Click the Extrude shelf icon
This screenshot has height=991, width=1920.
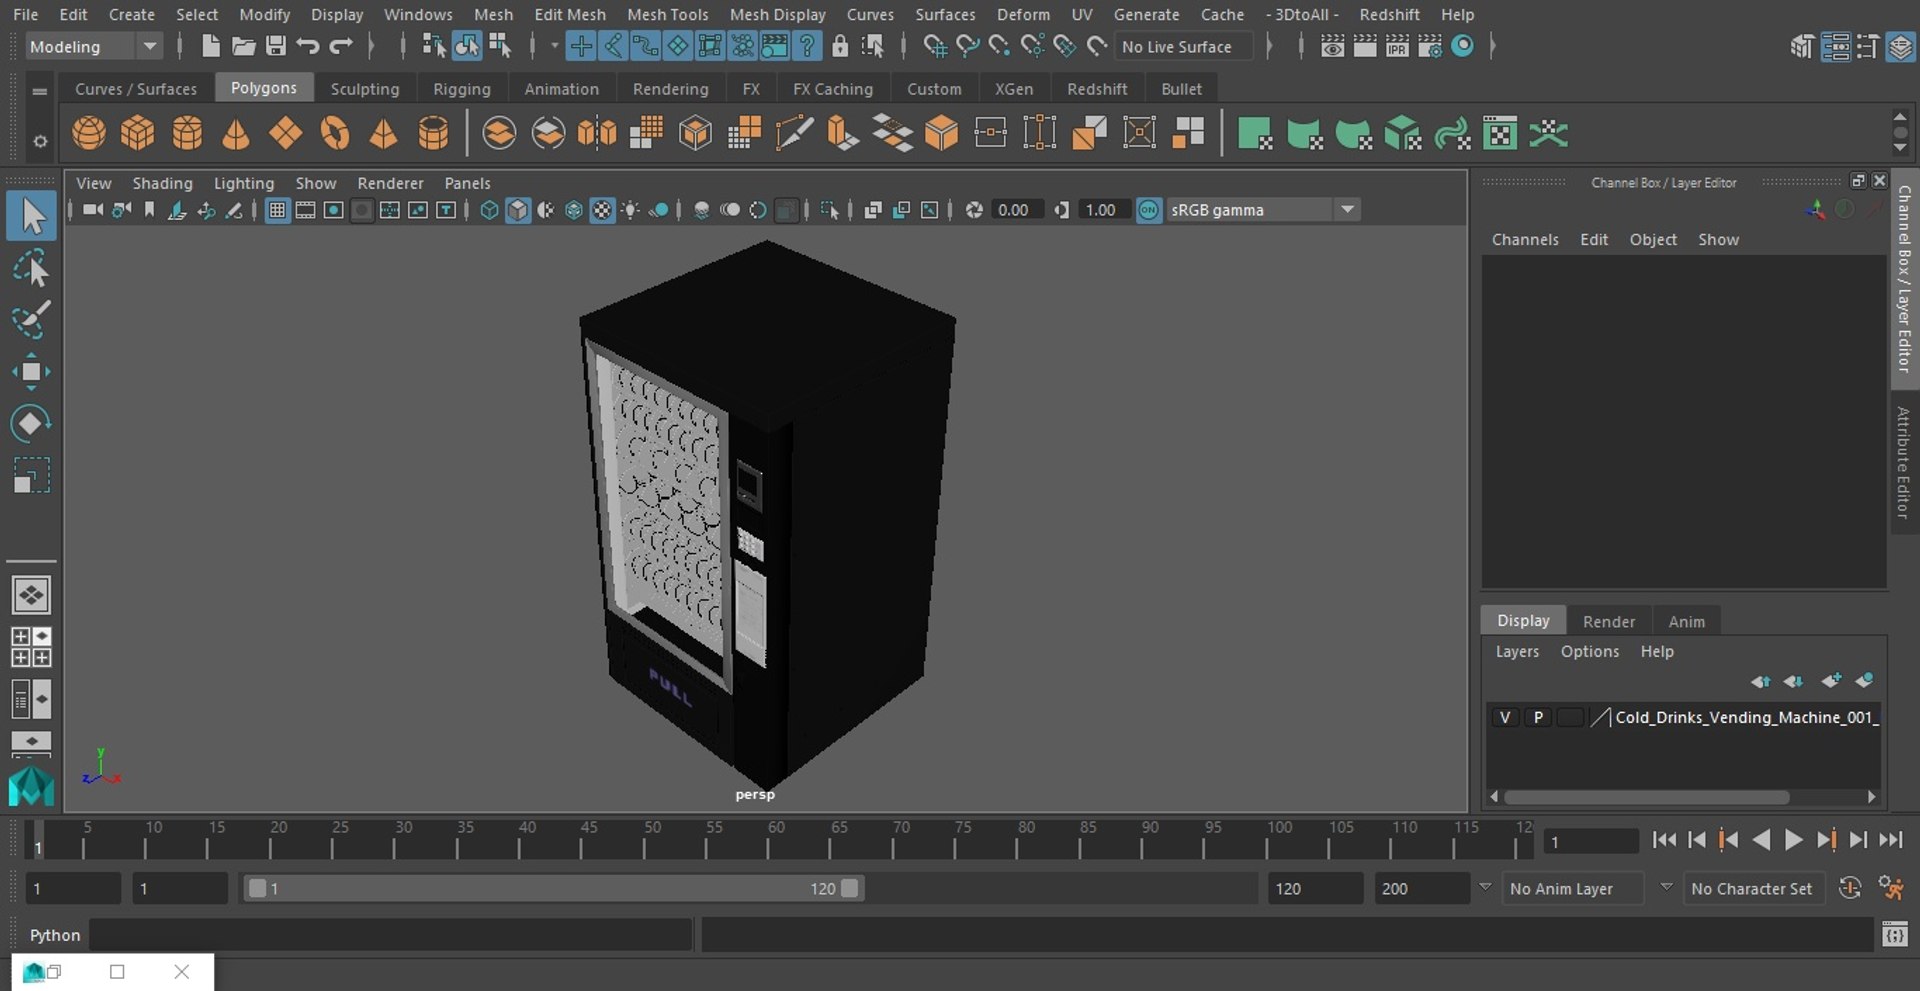pyautogui.click(x=843, y=133)
